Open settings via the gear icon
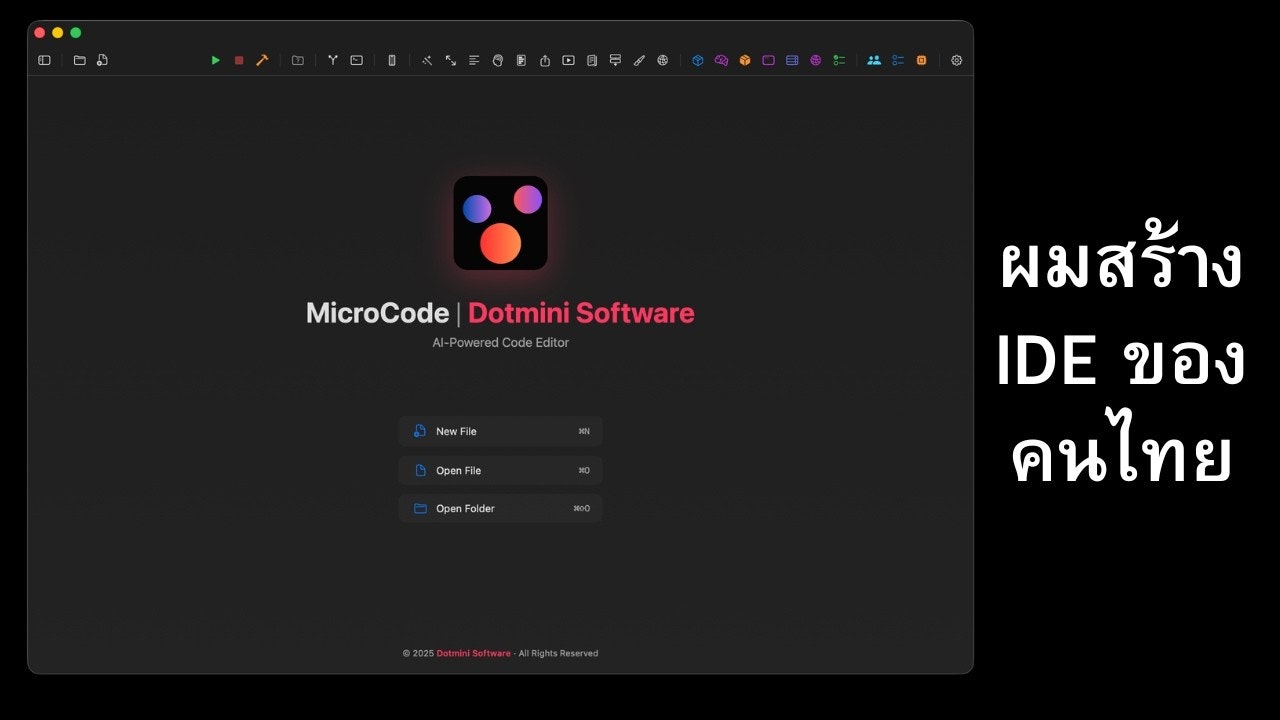This screenshot has height=720, width=1280. 956,60
